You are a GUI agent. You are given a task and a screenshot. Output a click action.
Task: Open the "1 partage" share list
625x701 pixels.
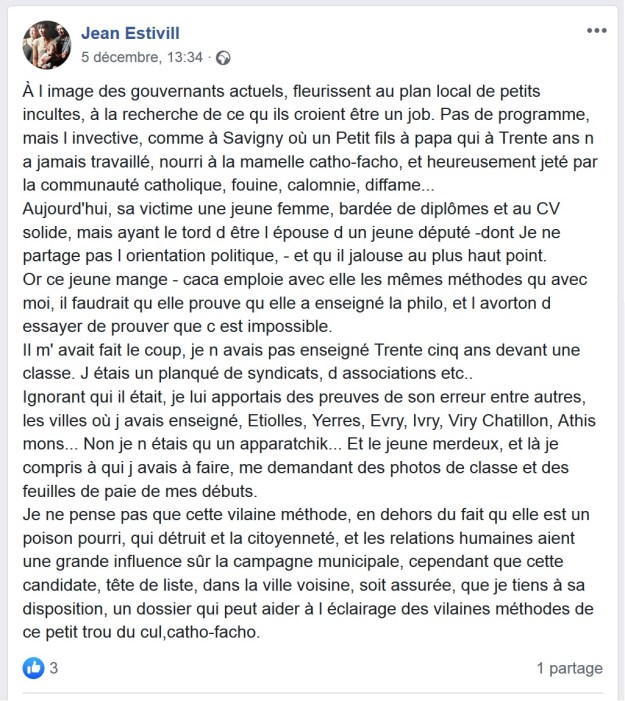pyautogui.click(x=569, y=667)
